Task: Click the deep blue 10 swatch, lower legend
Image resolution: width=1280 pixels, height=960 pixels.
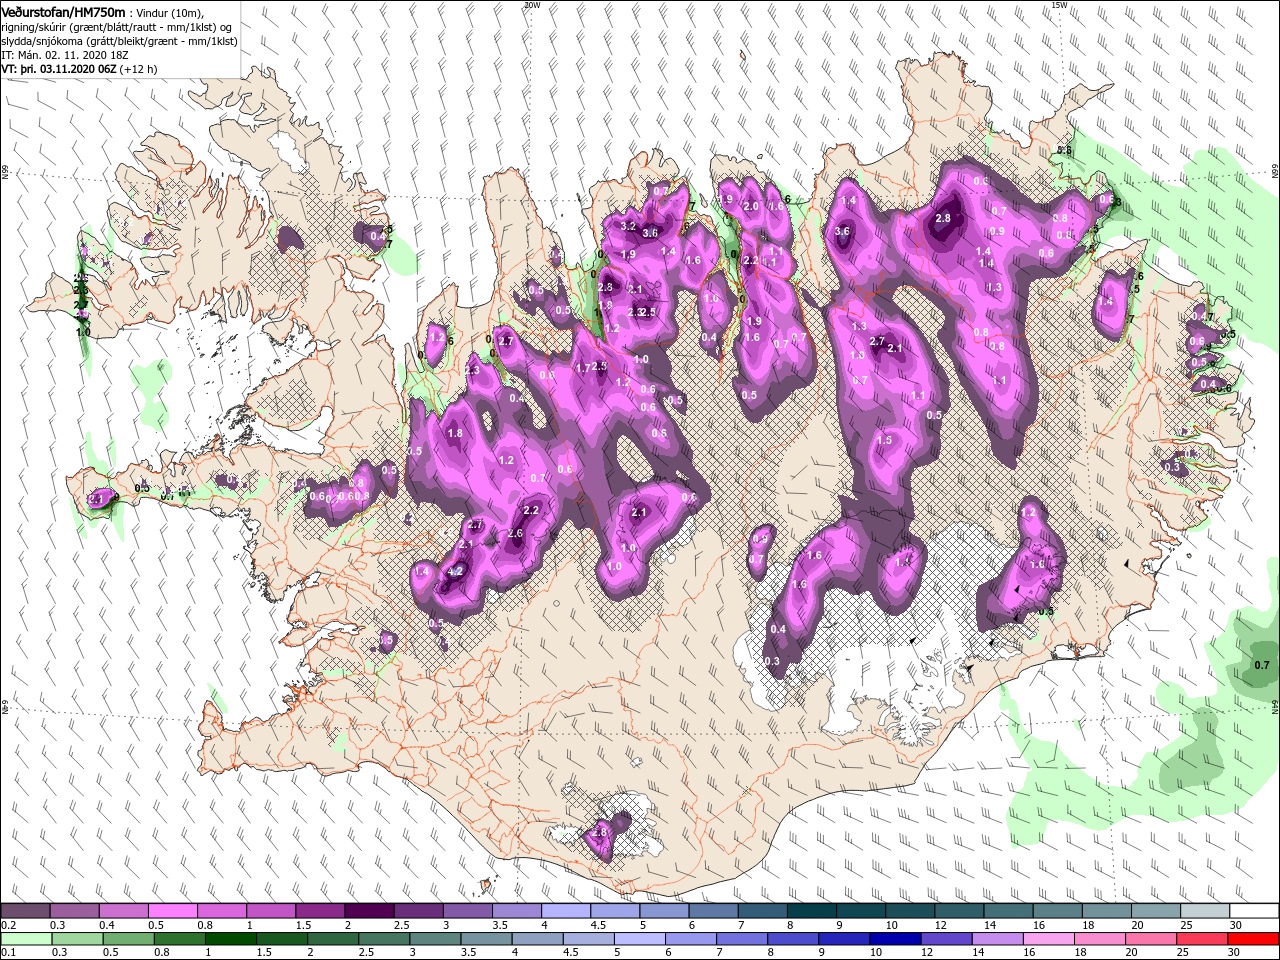Action: tap(893, 939)
